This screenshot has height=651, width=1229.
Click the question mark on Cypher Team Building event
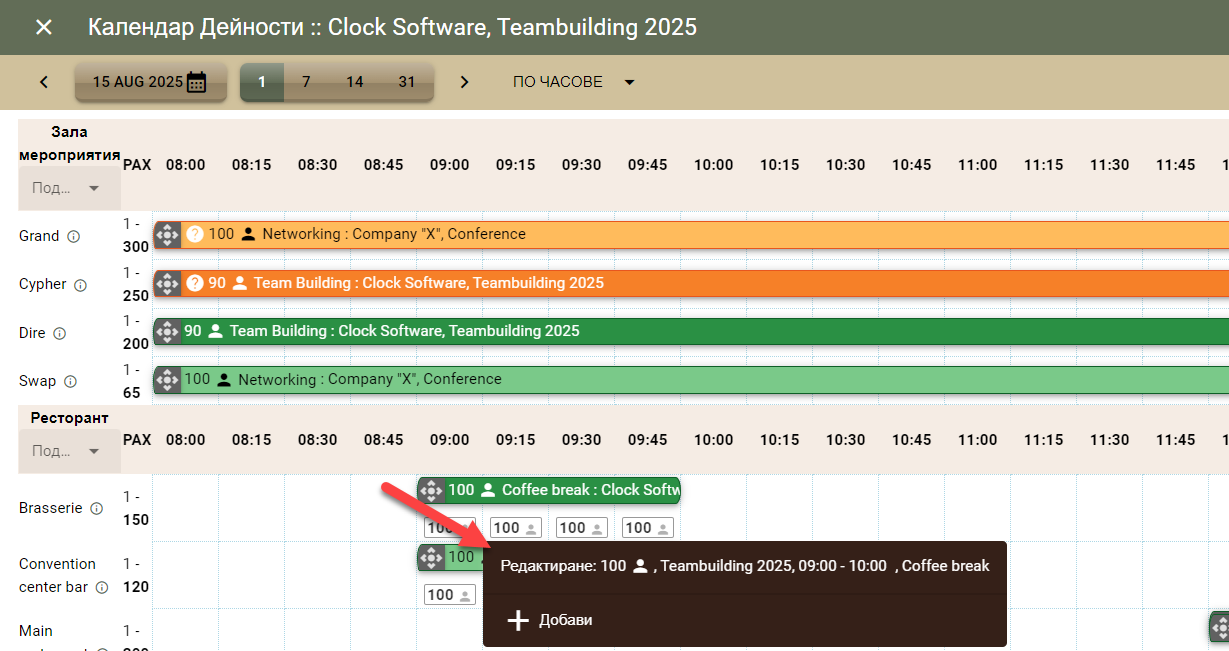point(195,283)
